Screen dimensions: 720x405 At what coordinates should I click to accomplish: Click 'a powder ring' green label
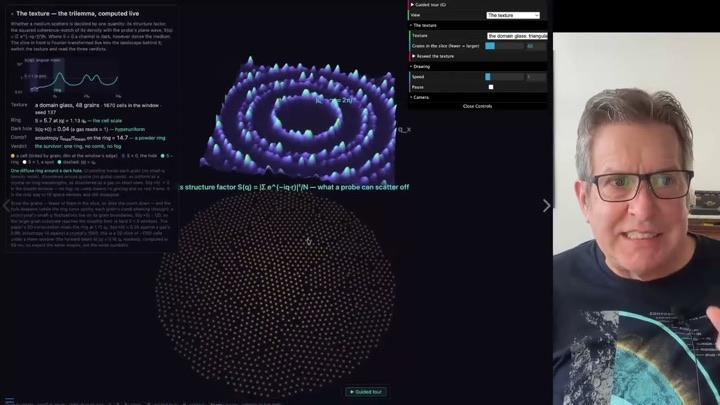click(150, 138)
